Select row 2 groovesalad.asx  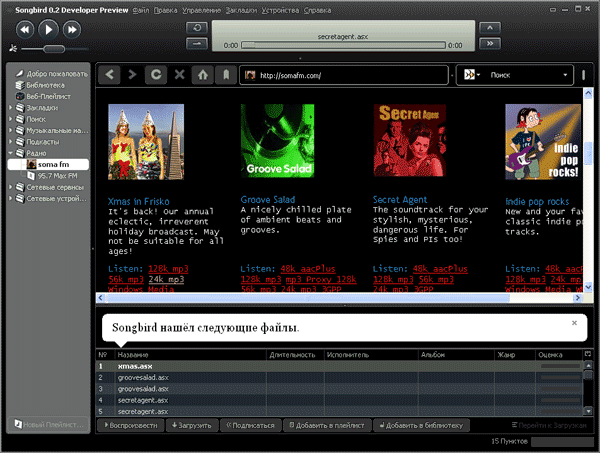click(339, 378)
